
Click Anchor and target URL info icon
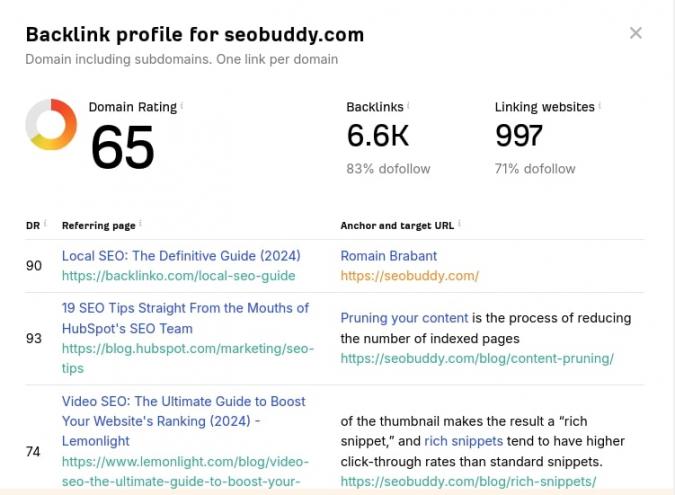(460, 225)
